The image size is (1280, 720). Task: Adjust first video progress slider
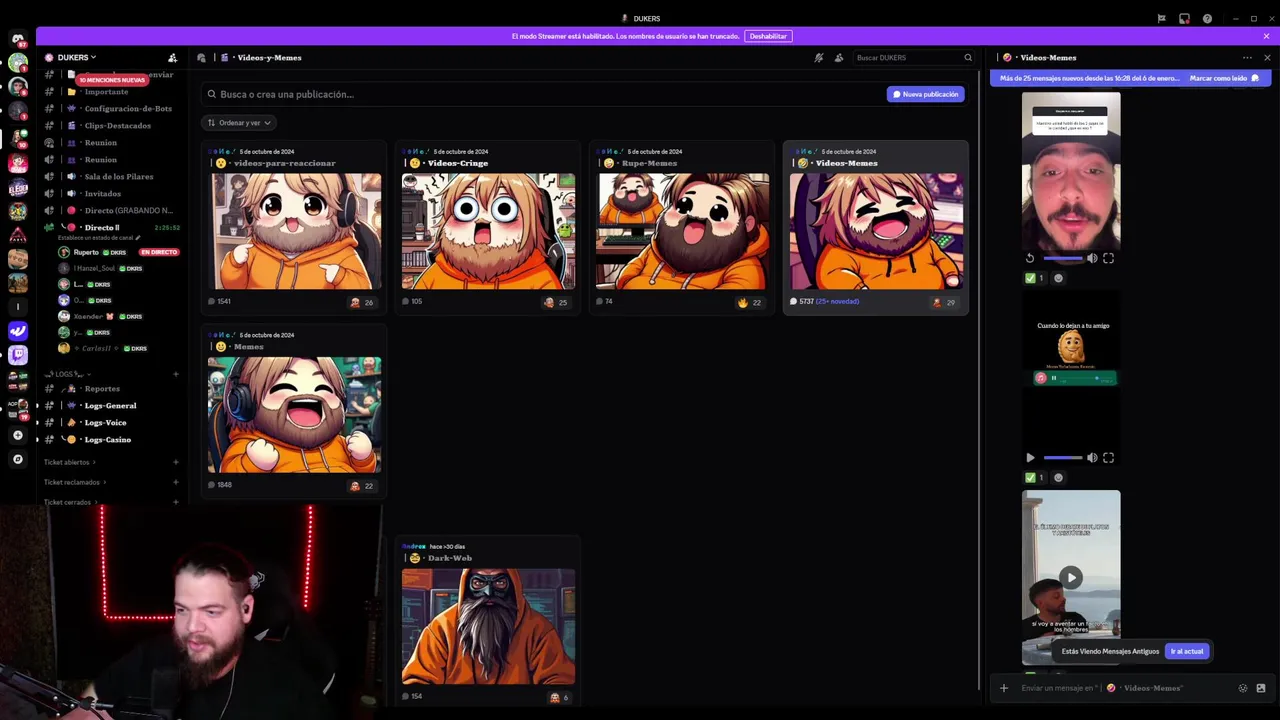pos(1062,258)
